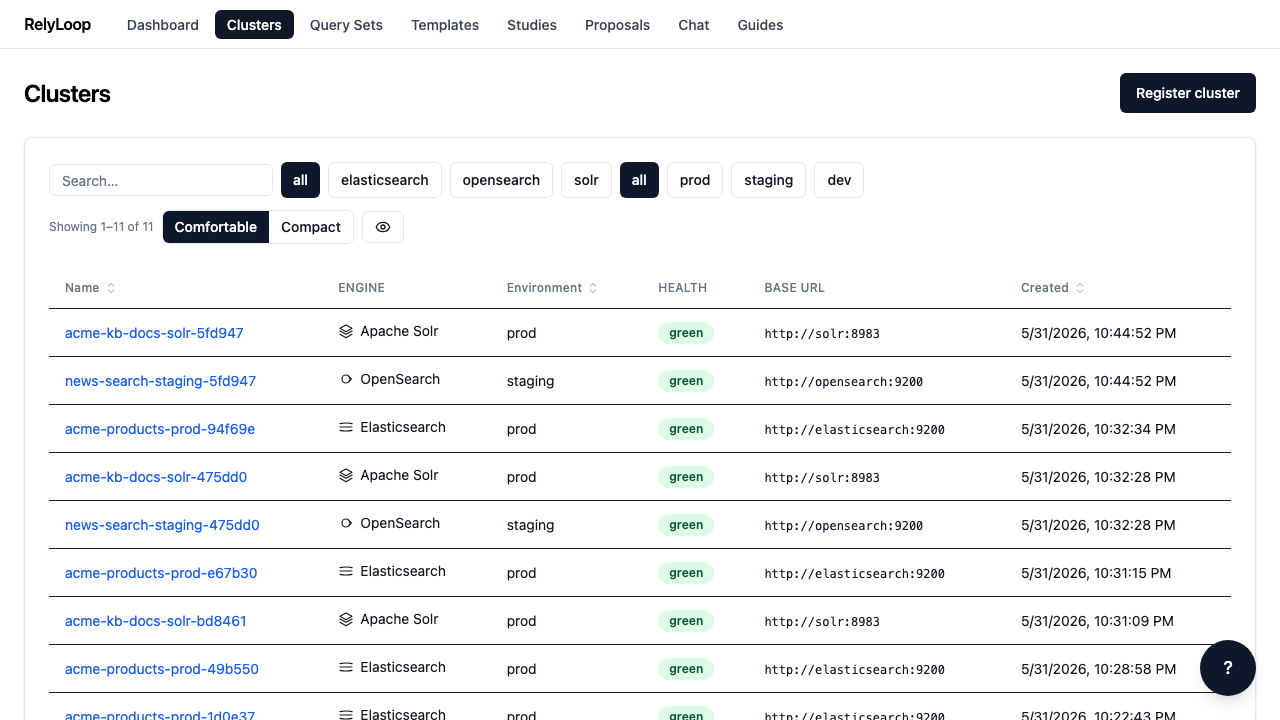
Task: Open the help question mark button
Action: [x=1228, y=668]
